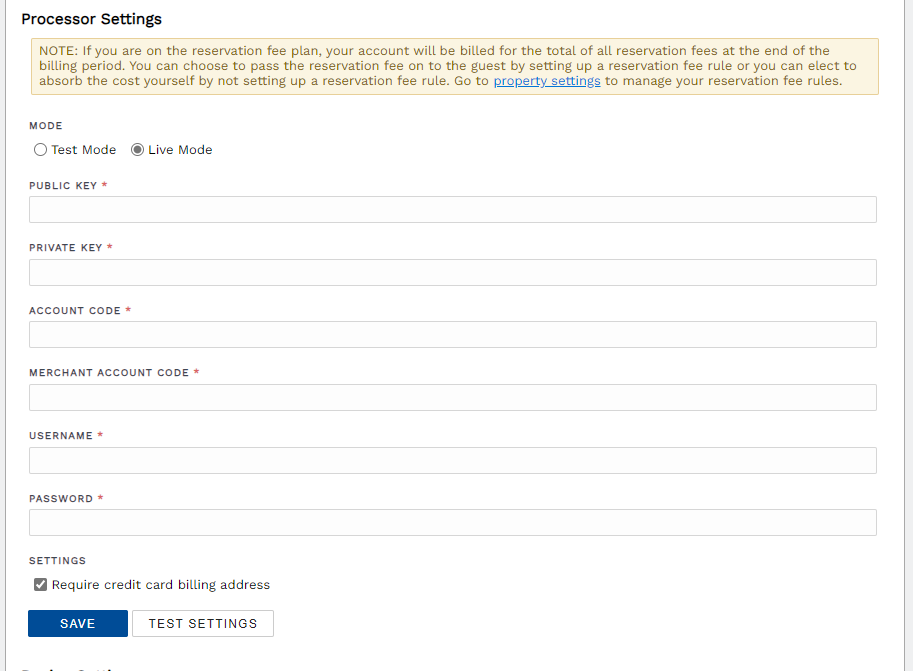Click the SETTINGS section label
Viewport: 913px width, 671px height.
56,561
